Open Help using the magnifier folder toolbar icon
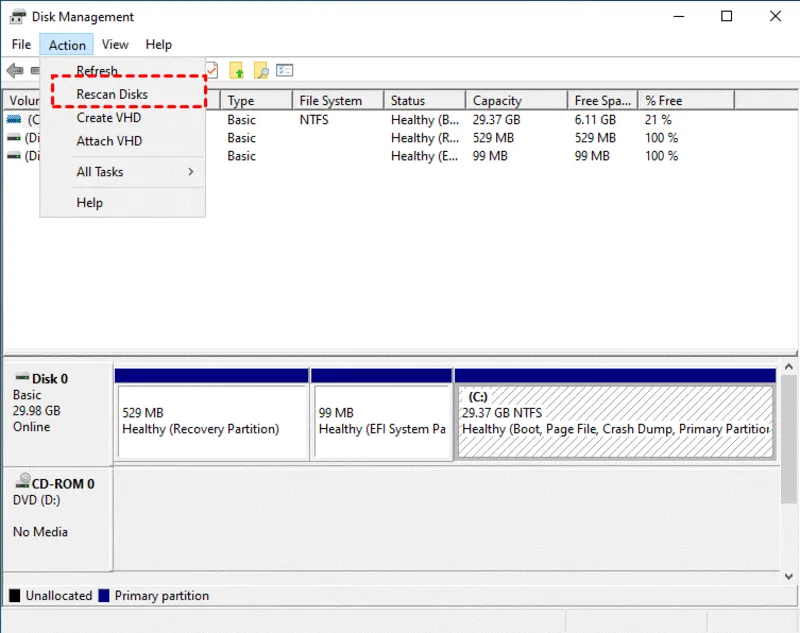 [260, 70]
